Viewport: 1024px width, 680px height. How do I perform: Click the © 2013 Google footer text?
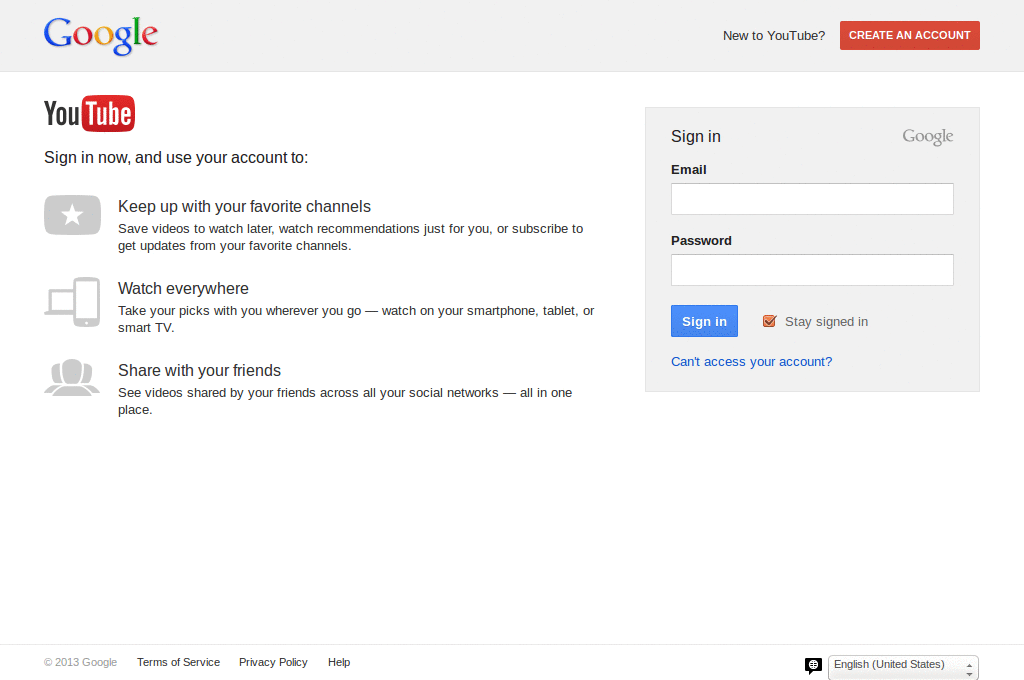pos(80,662)
